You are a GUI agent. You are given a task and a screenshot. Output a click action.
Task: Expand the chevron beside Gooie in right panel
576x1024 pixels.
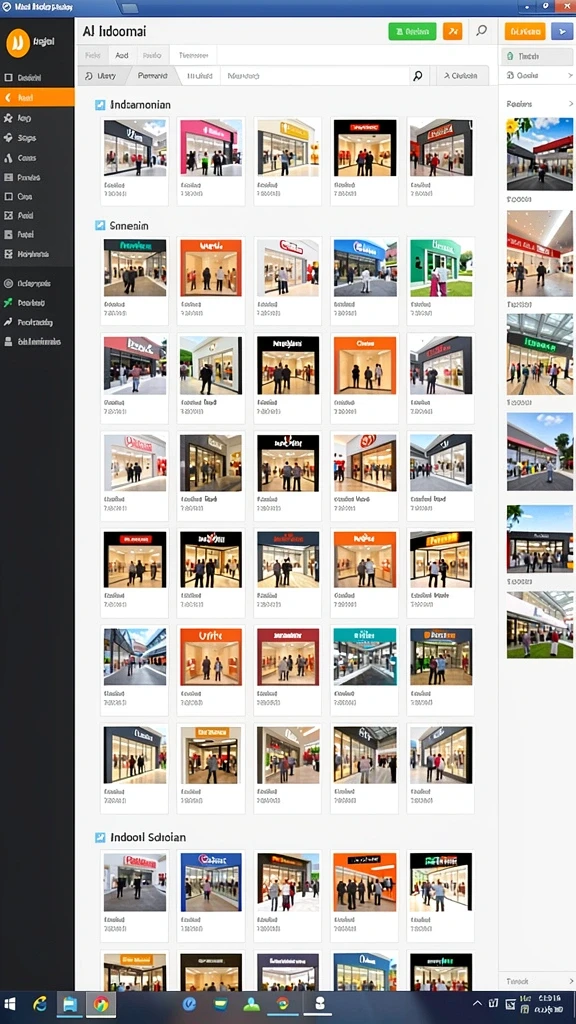[570, 76]
